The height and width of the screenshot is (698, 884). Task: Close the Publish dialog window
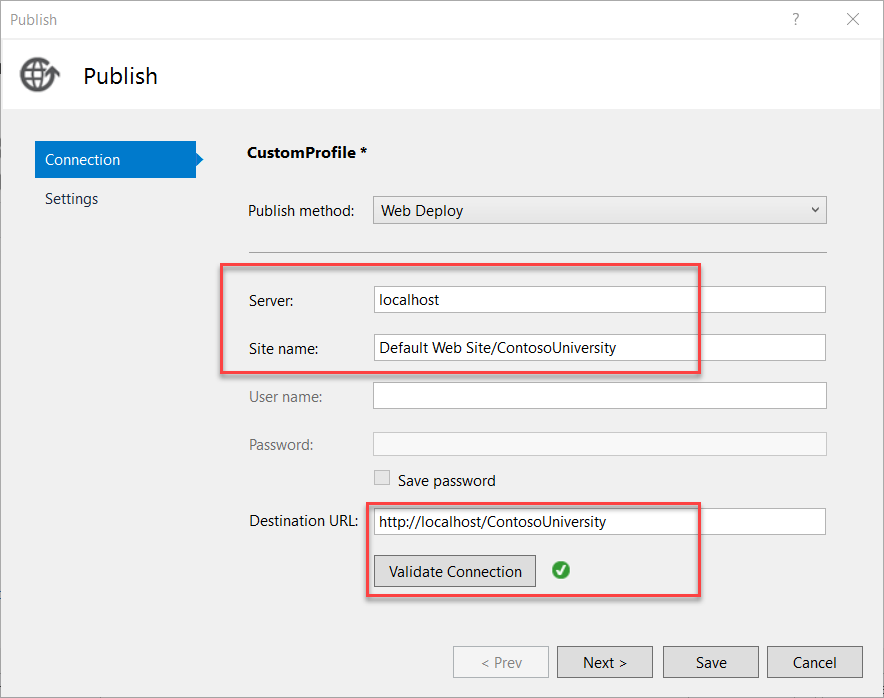(852, 19)
